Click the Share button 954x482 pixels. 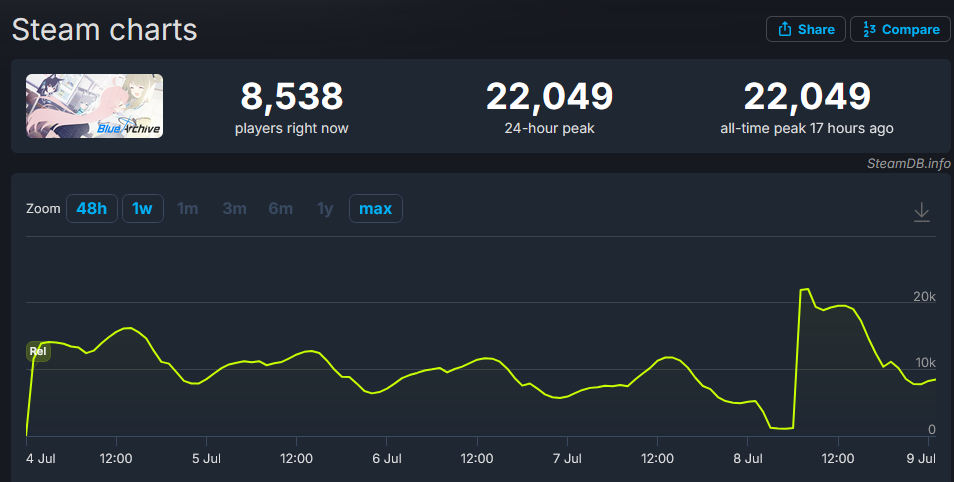click(806, 29)
